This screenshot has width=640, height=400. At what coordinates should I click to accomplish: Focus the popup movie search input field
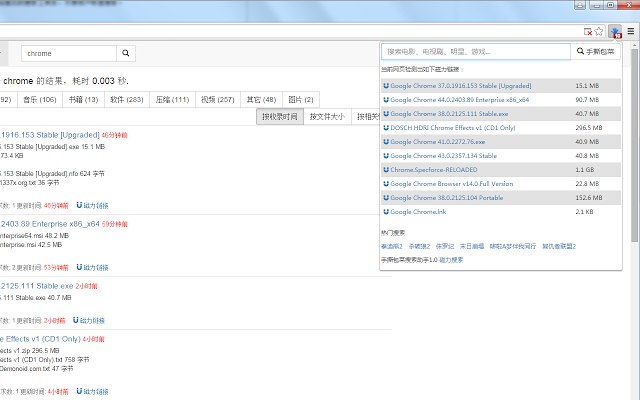click(x=476, y=51)
